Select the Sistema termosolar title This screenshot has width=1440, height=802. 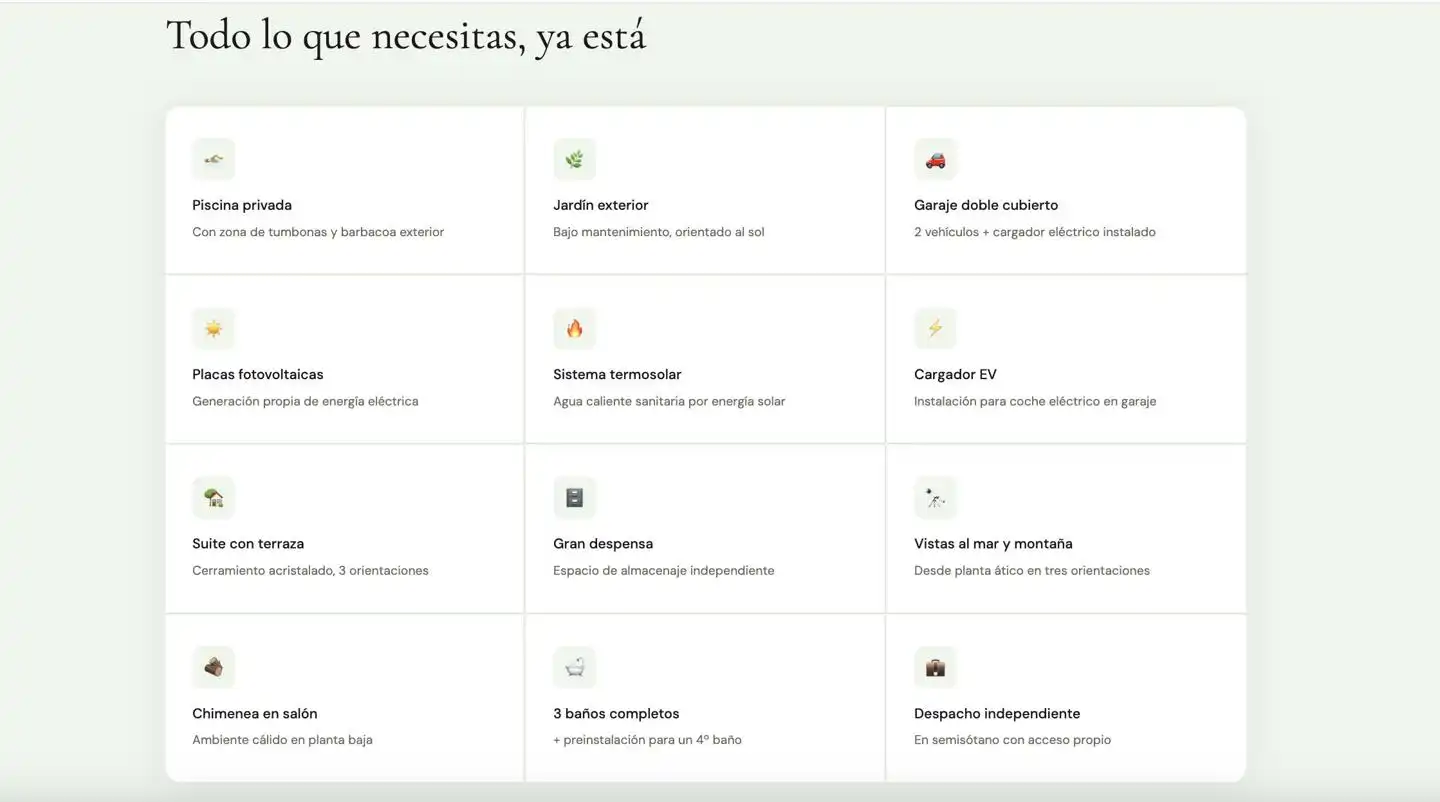tap(617, 374)
